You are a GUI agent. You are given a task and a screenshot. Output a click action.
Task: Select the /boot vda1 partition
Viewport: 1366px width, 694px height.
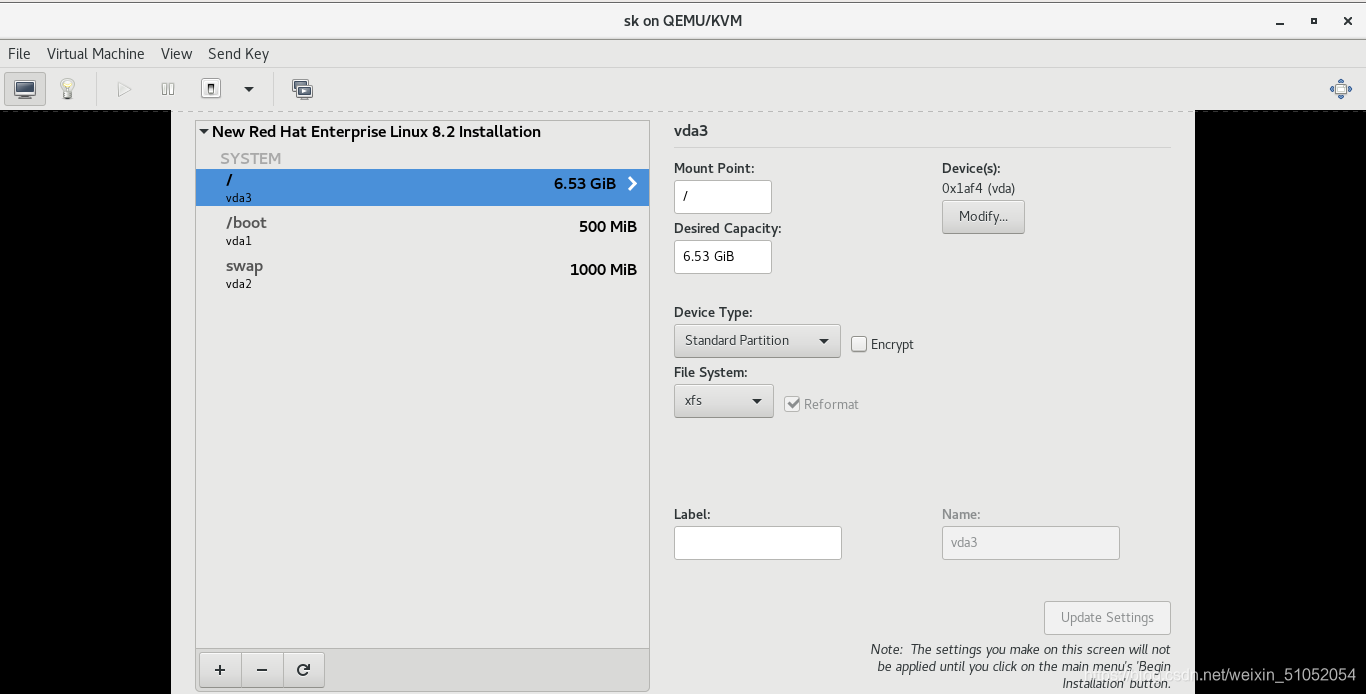pos(422,231)
